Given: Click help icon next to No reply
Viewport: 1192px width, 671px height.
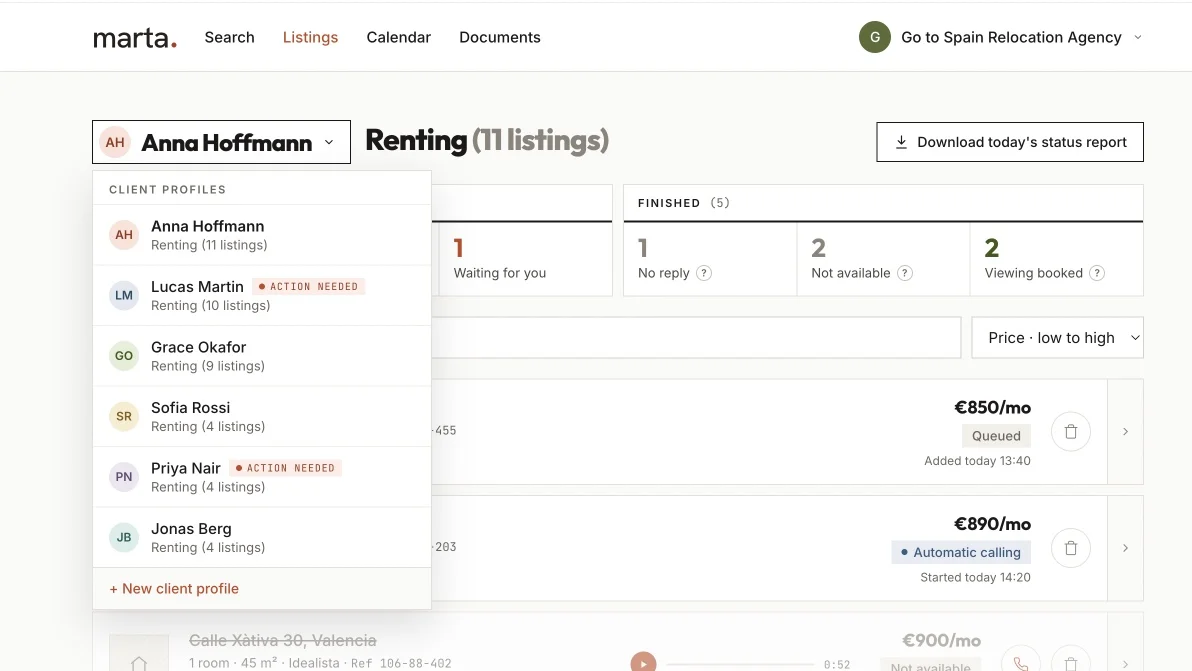Looking at the screenshot, I should click(x=704, y=273).
